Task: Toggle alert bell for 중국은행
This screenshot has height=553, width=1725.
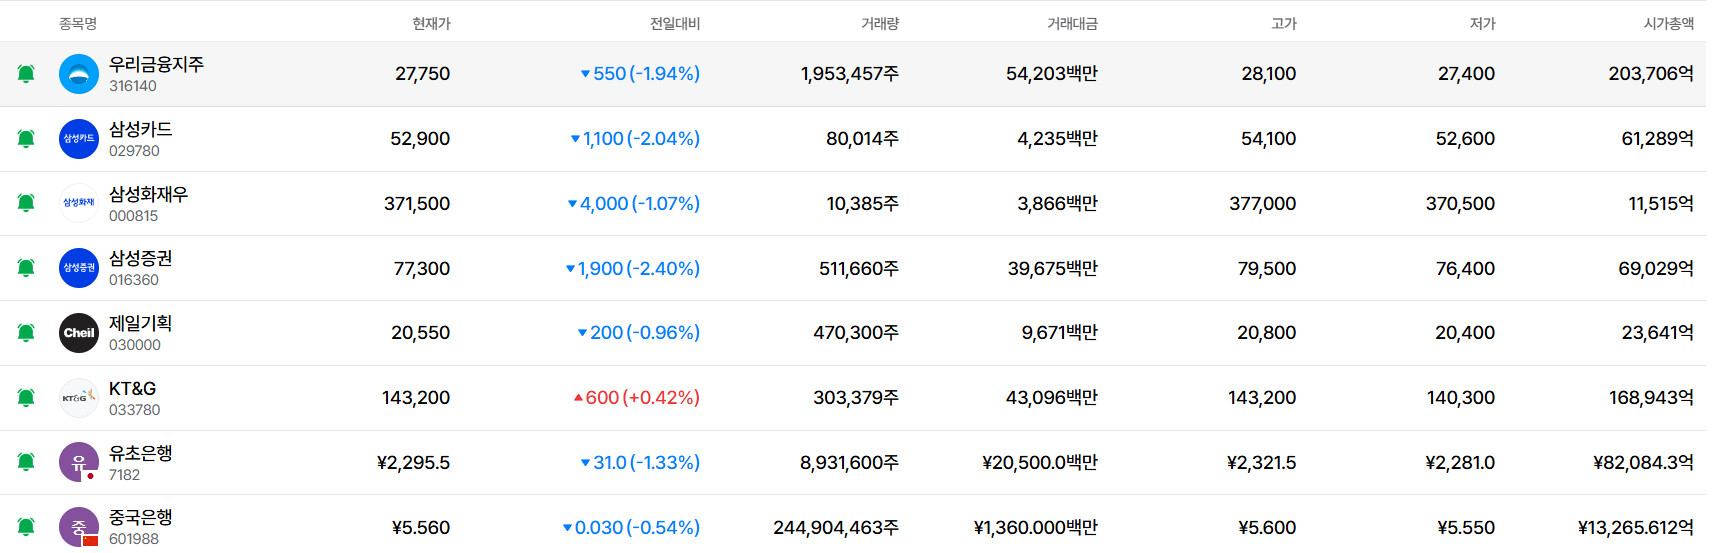Action: pos(26,527)
